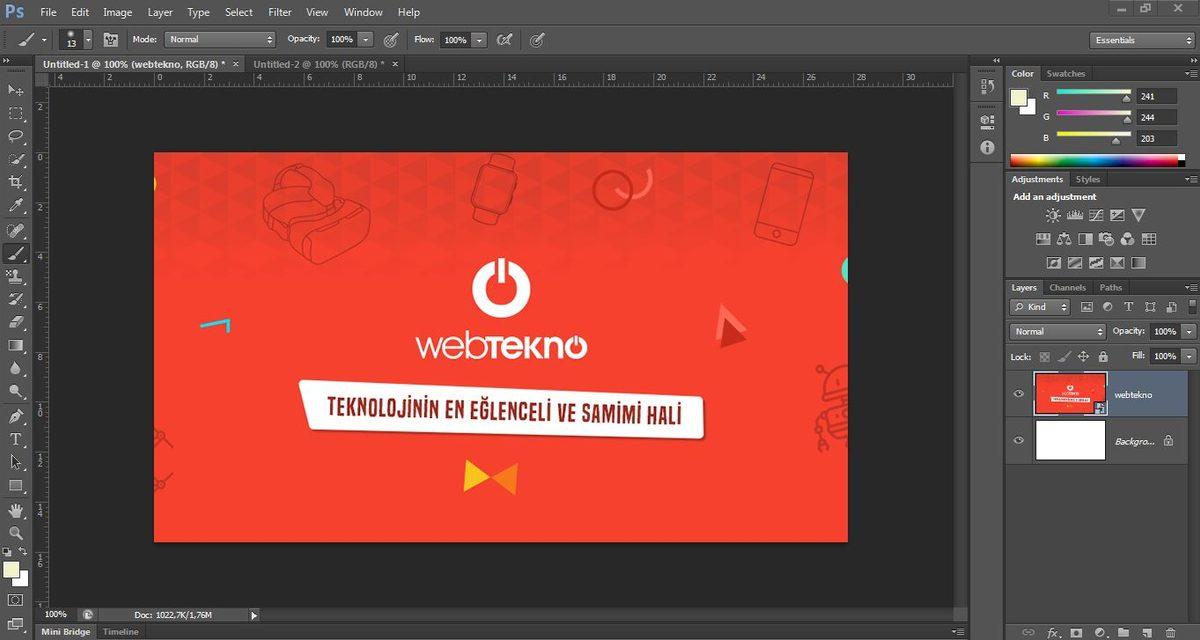The height and width of the screenshot is (640, 1200).
Task: Toggle visibility of the Background layer
Action: pos(1019,440)
